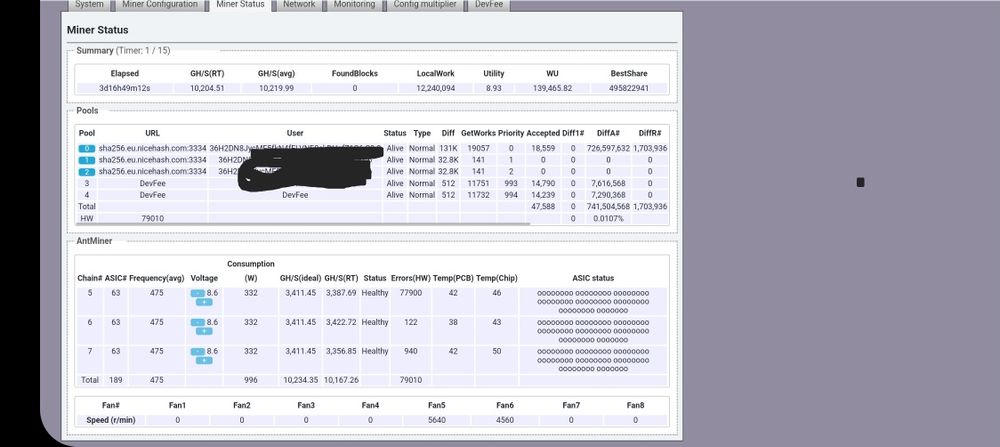
Task: Open the Miner Configuration tab
Action: coord(160,4)
